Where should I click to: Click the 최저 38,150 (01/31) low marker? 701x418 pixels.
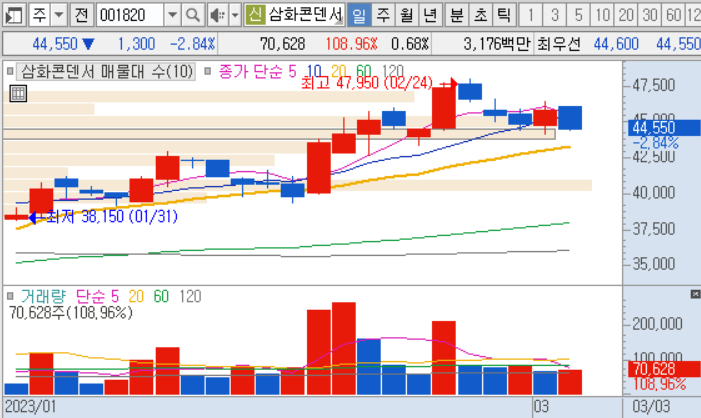(x=112, y=217)
